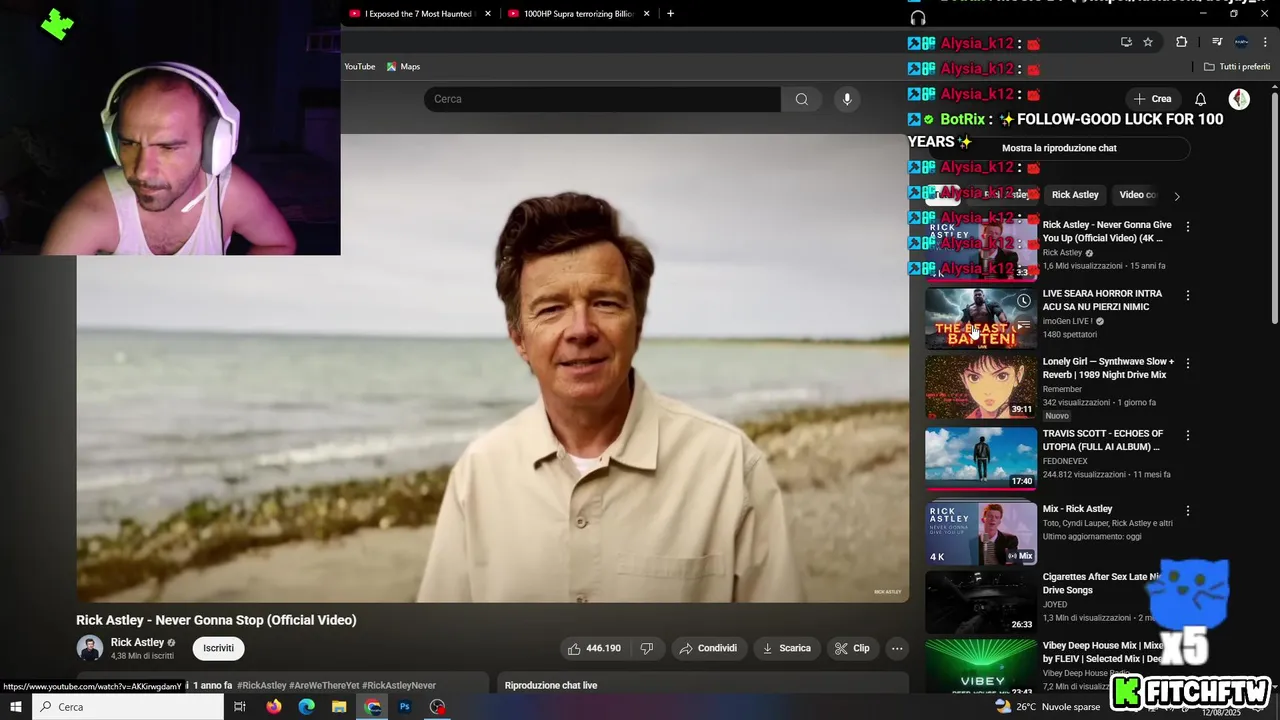This screenshot has width=1280, height=720.
Task: Open Travis Scott Echoes of Utopia thumbnail
Action: pyautogui.click(x=981, y=458)
